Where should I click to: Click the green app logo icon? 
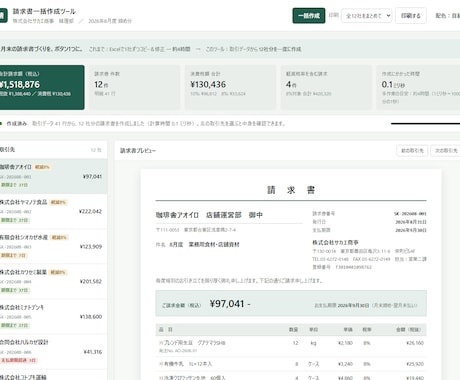(x=3, y=16)
